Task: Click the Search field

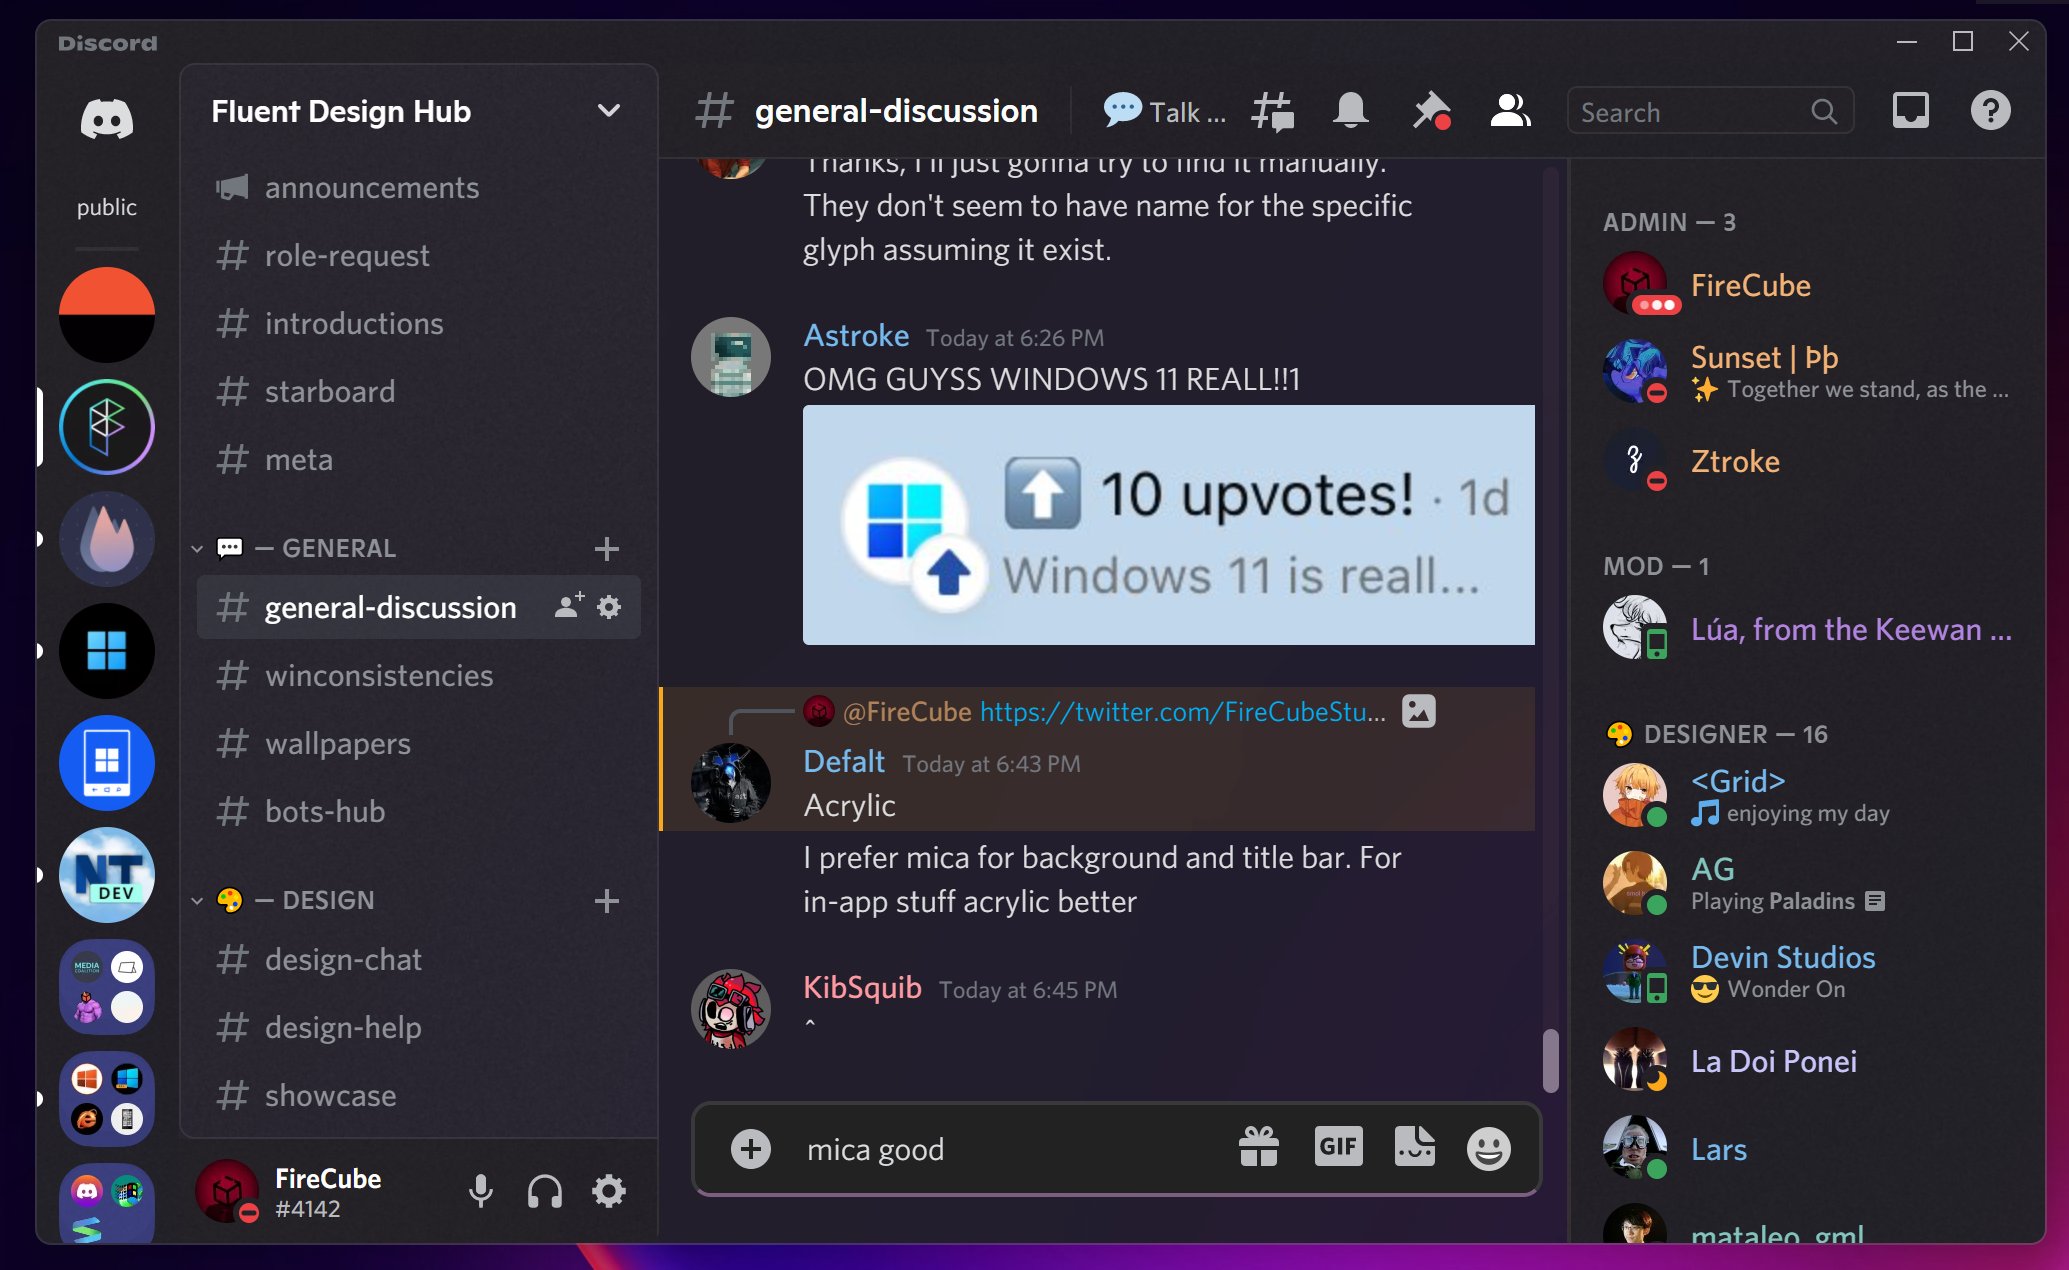Action: [x=1710, y=112]
